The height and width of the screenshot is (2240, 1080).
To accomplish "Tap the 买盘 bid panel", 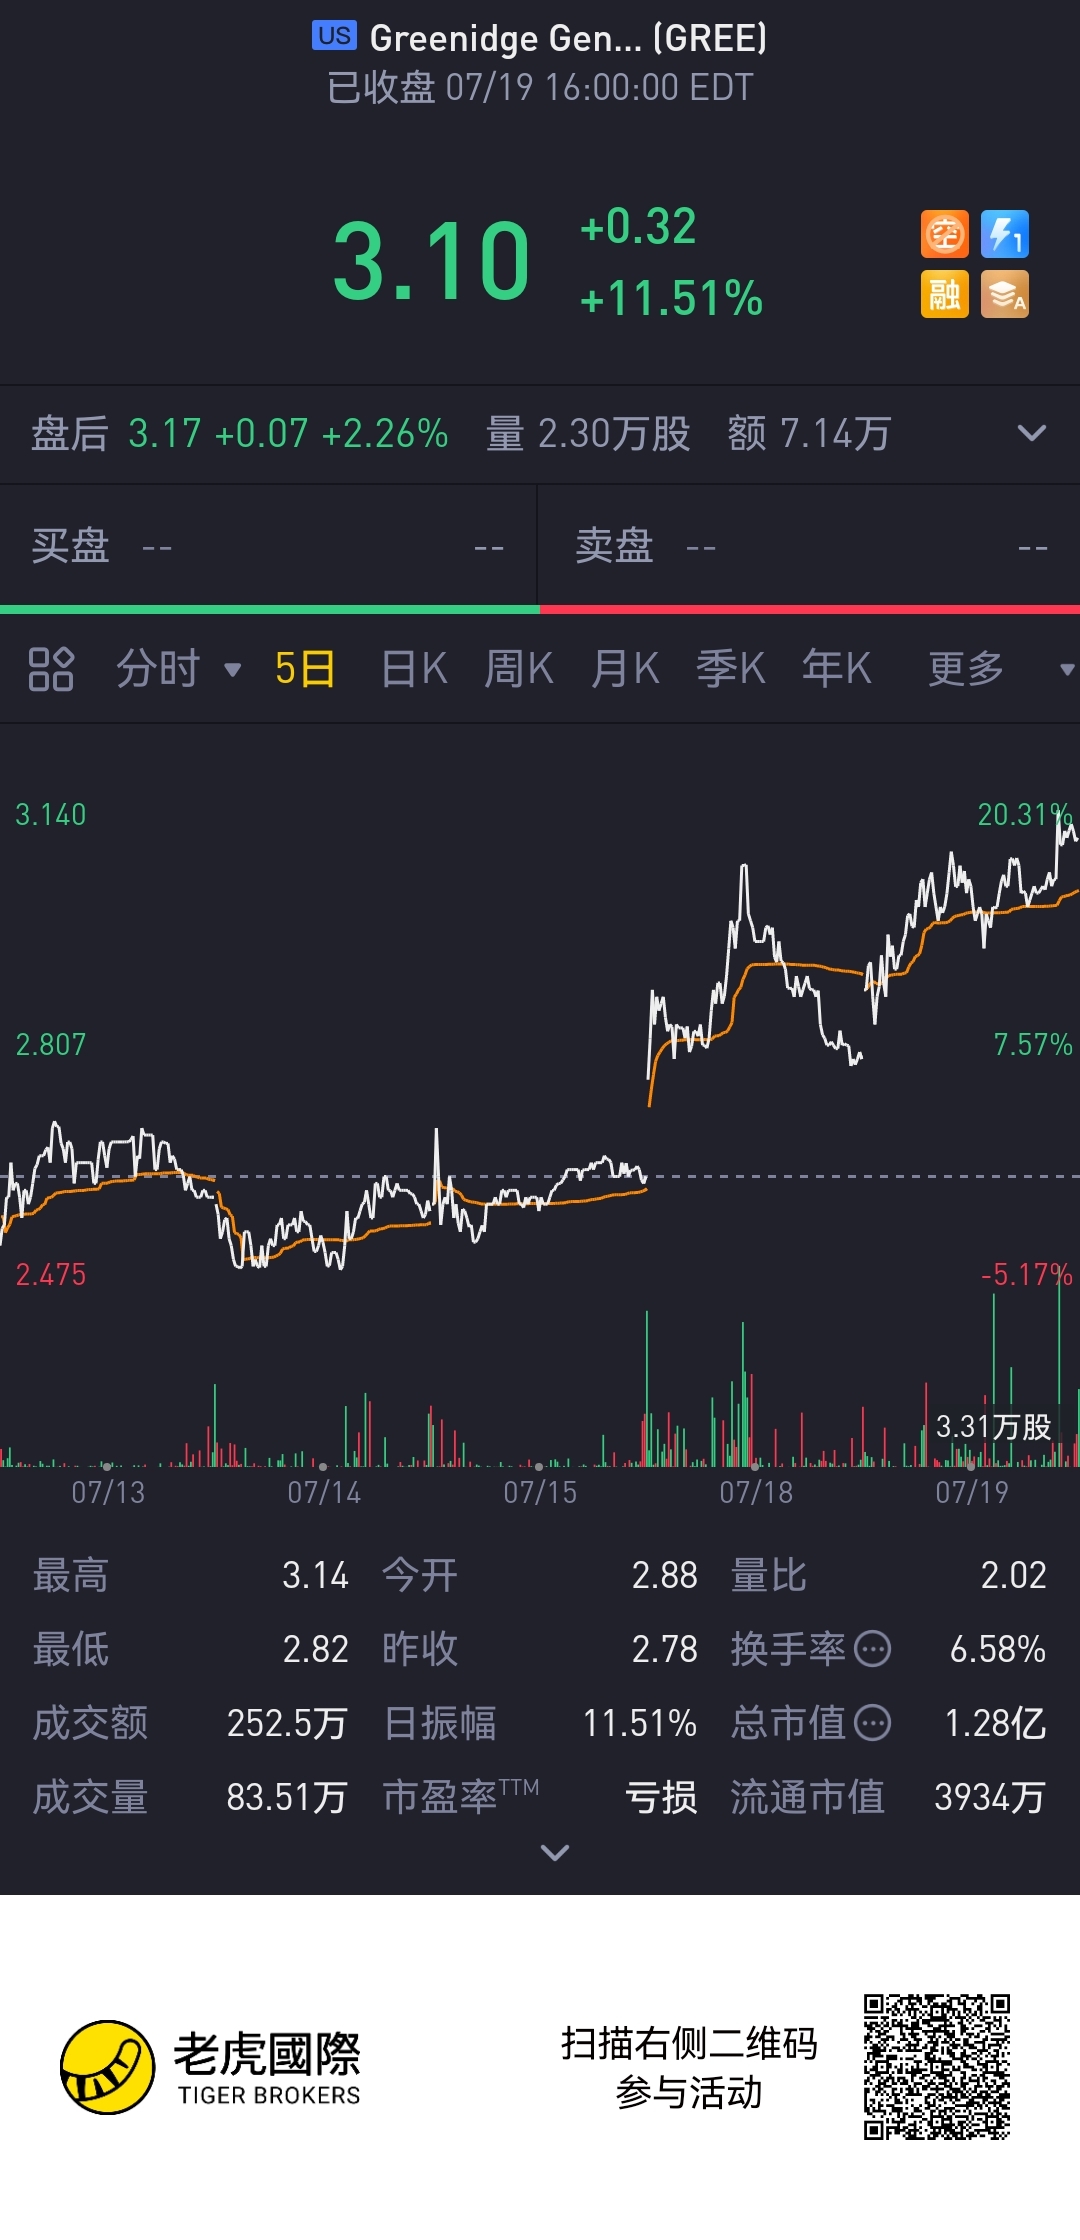I will tap(268, 546).
